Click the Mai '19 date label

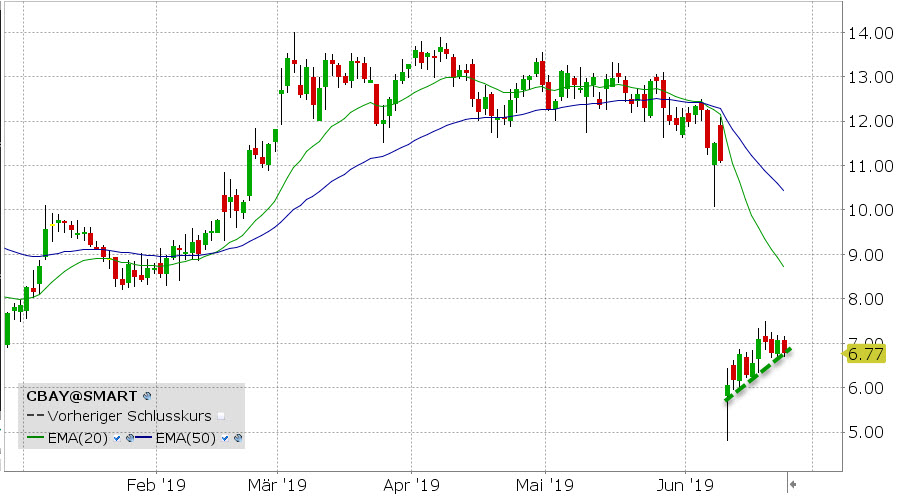pyautogui.click(x=545, y=485)
